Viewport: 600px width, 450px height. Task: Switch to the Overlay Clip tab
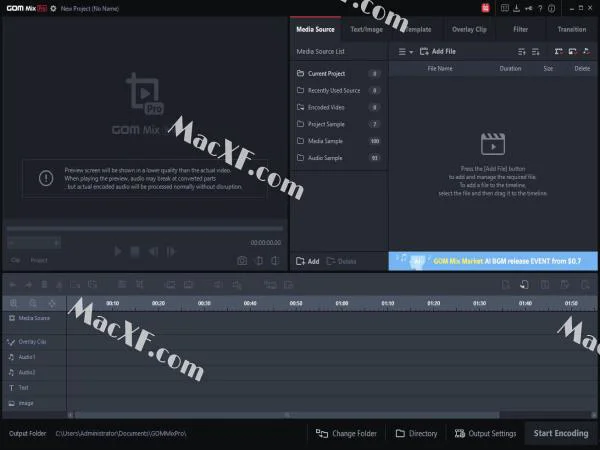point(469,29)
